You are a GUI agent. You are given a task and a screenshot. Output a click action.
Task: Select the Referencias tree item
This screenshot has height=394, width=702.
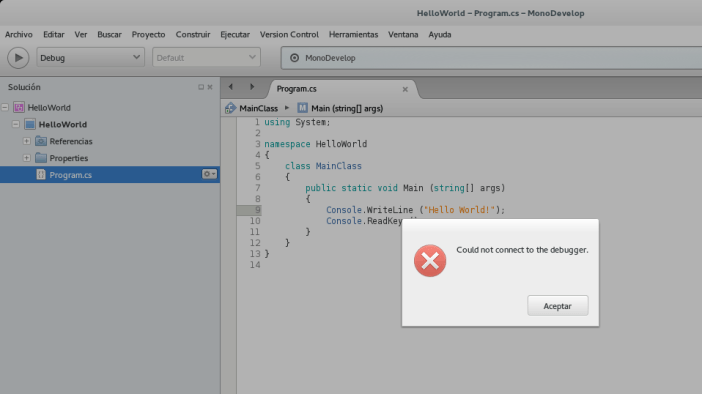coord(71,141)
